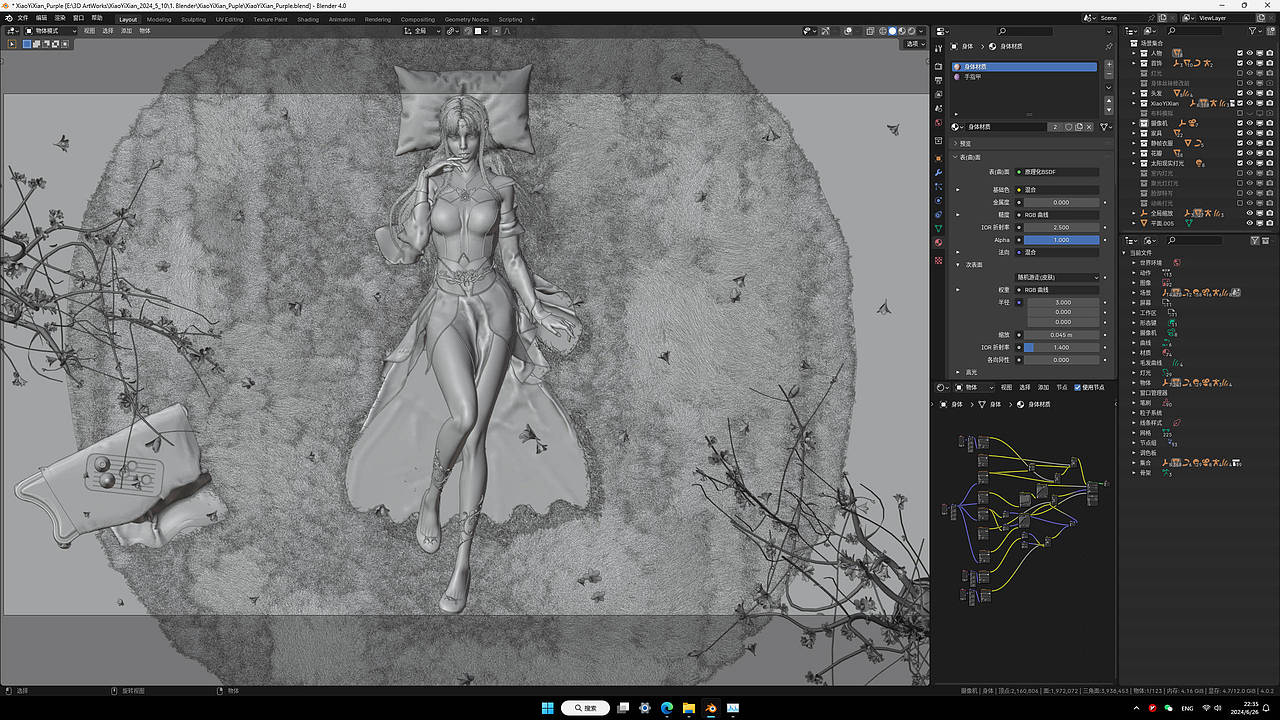Unlink the 身体材质 material
This screenshot has height=720, width=1280.
pos(1089,127)
